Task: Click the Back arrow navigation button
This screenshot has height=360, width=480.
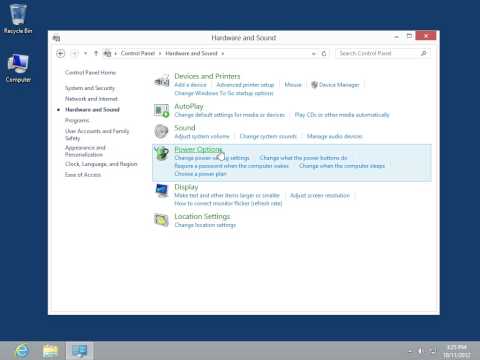Action: [x=60, y=53]
